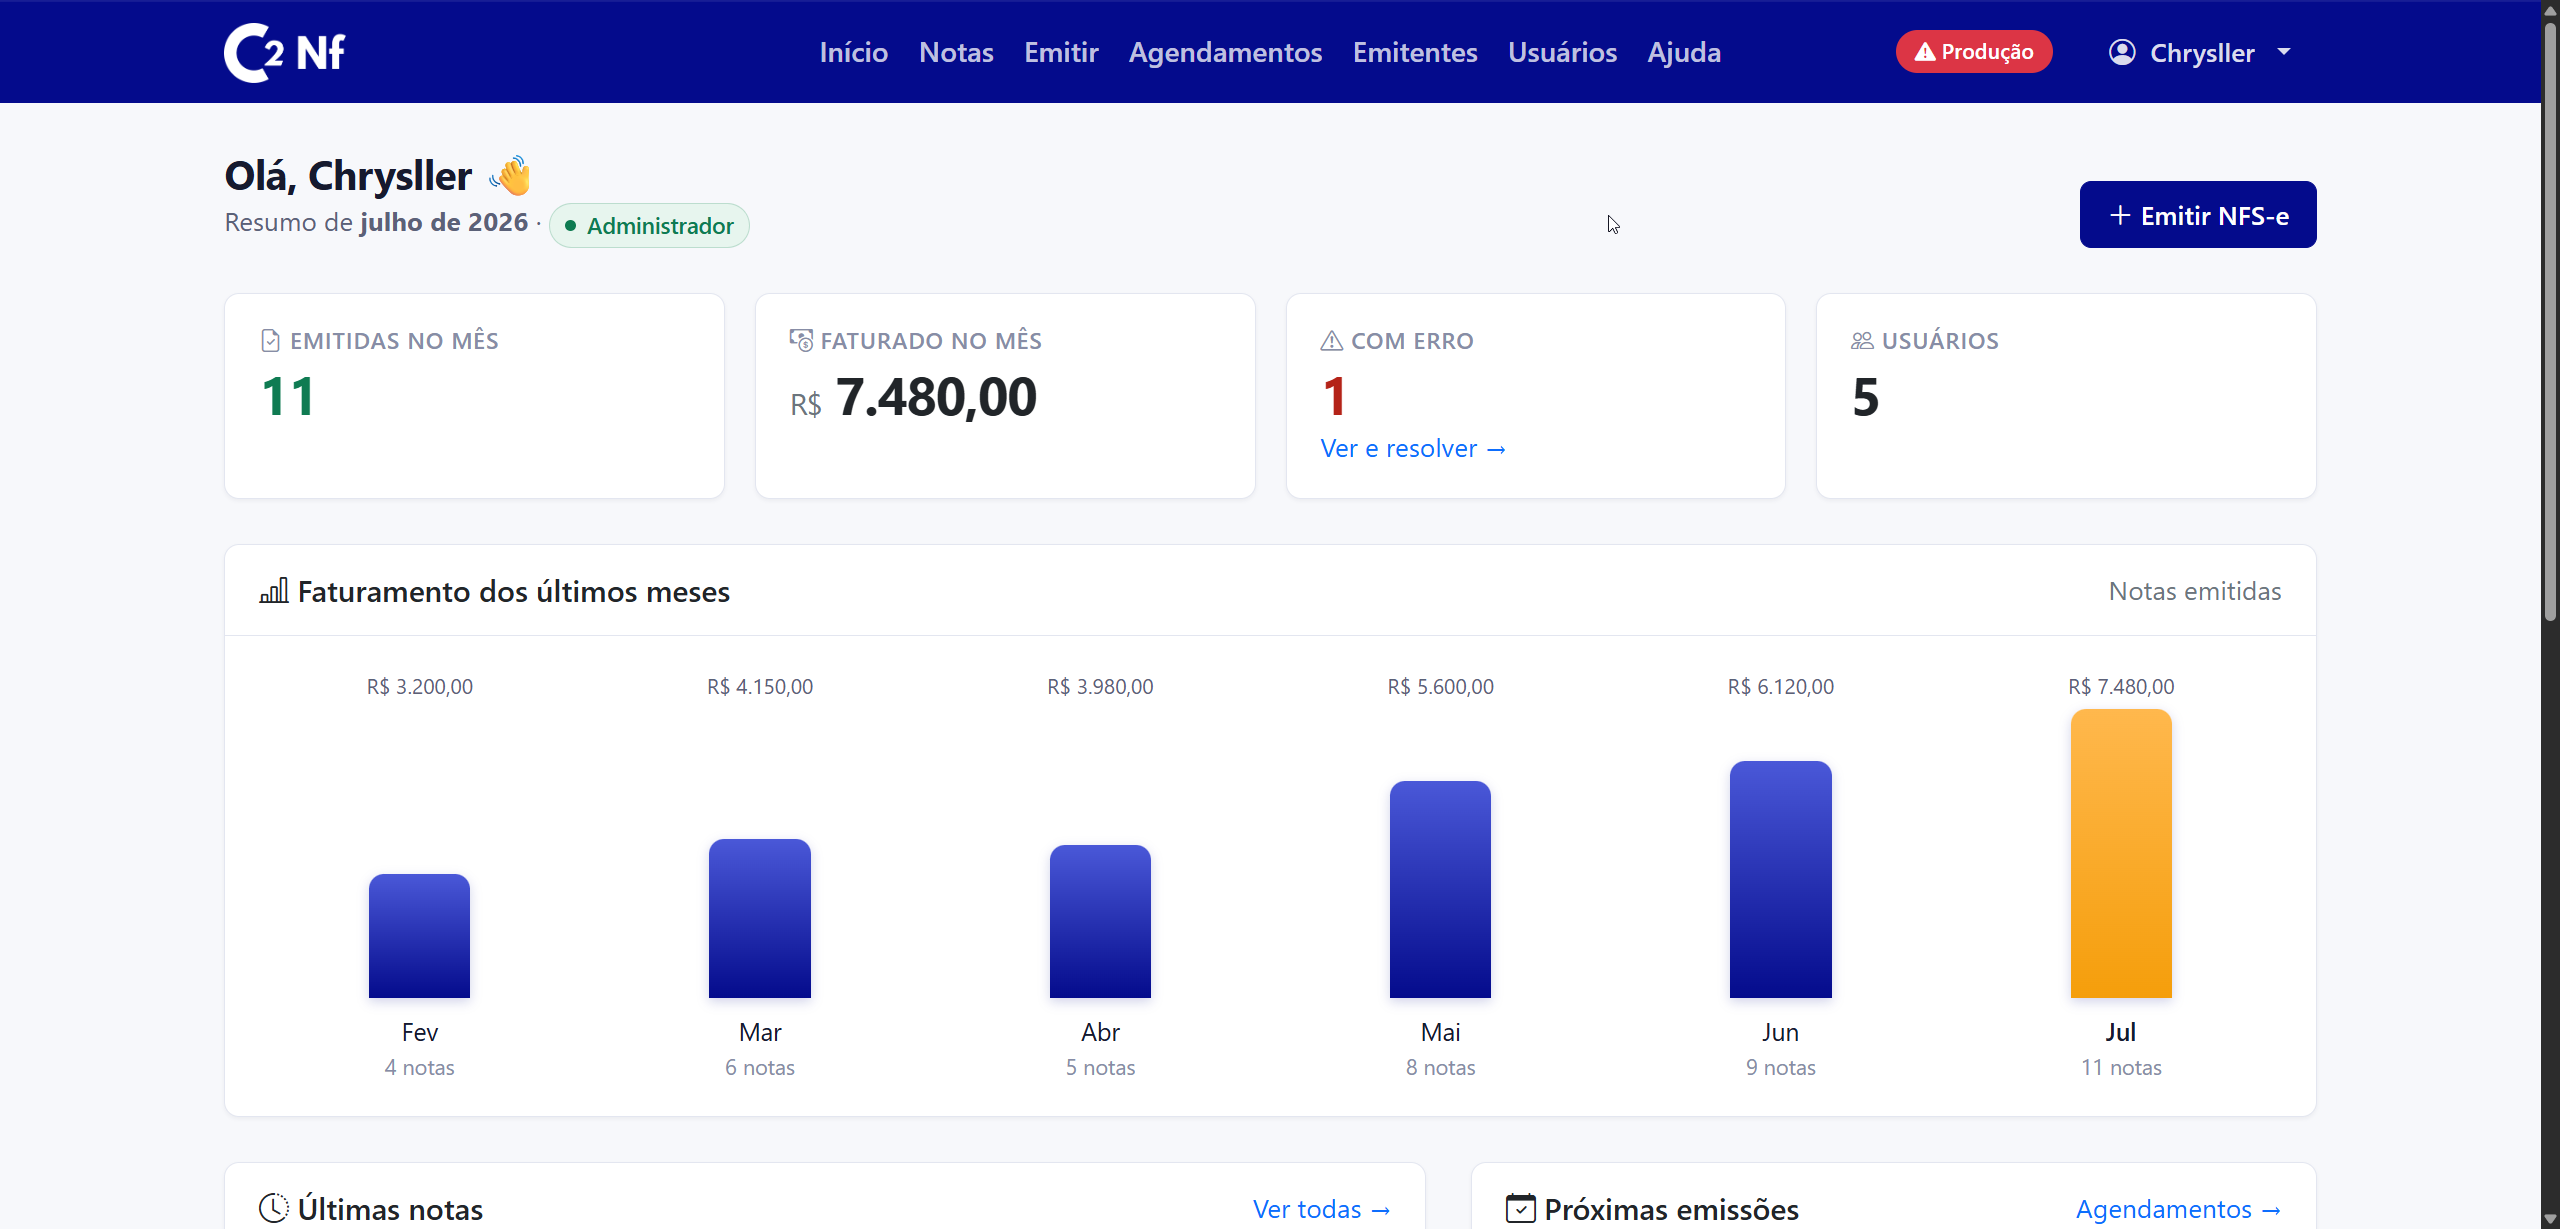Click the calendar icon beside Próximas emissões
The width and height of the screenshot is (2560, 1229).
tap(1521, 1208)
